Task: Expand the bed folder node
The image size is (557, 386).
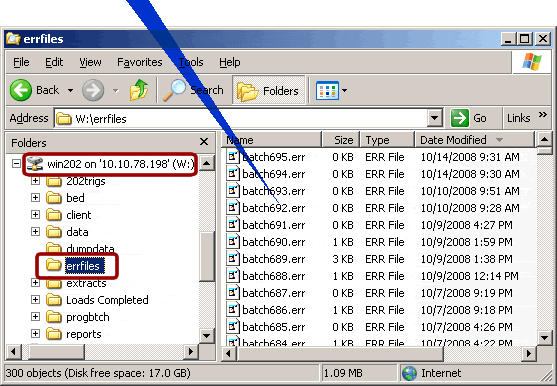Action: pos(35,198)
